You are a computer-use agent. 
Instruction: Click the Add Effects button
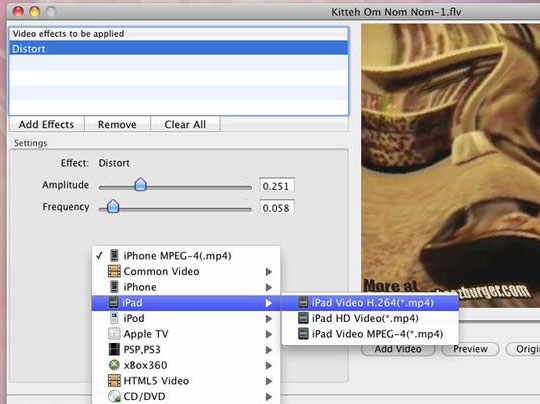46,124
